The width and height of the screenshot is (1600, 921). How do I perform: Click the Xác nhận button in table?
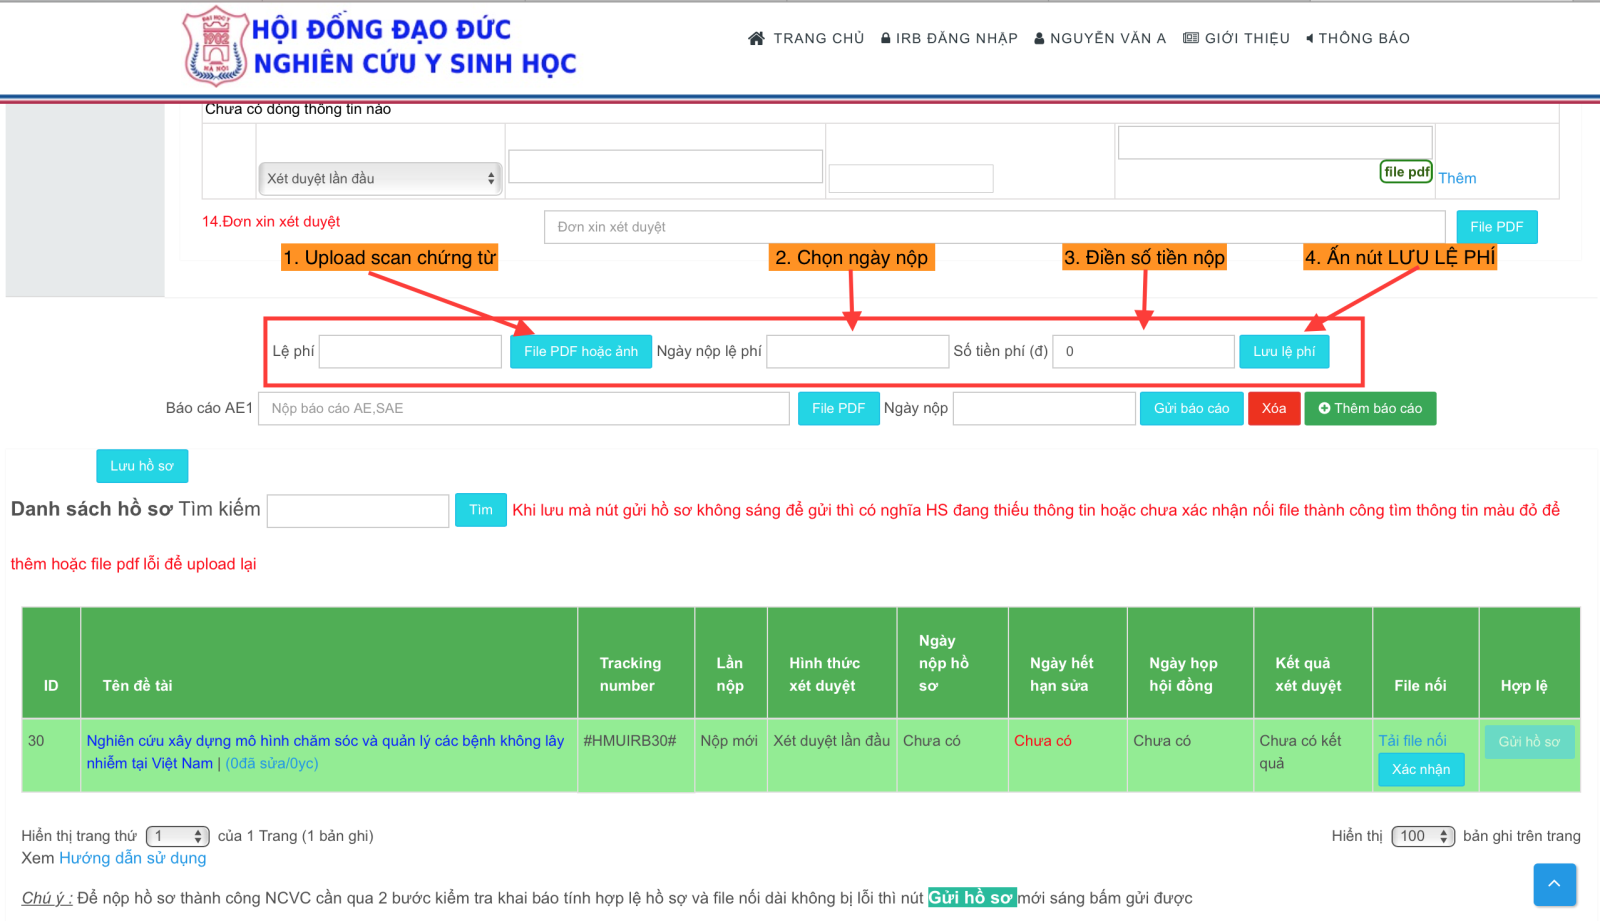point(1420,769)
